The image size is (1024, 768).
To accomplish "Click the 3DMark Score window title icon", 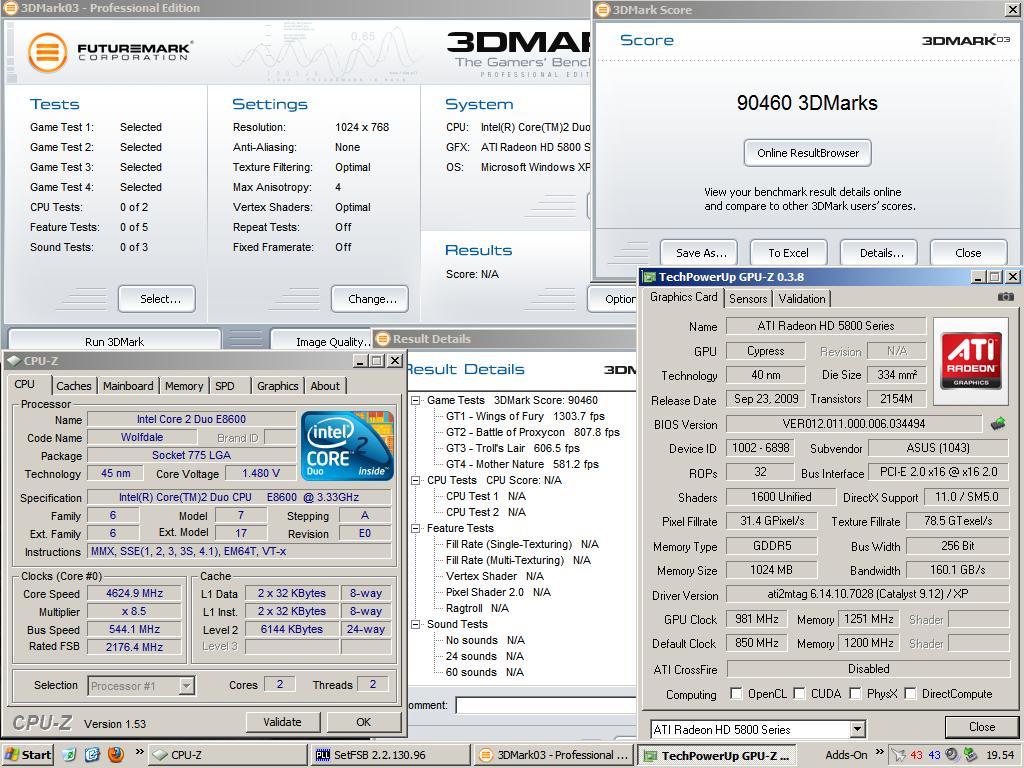I will click(x=603, y=10).
